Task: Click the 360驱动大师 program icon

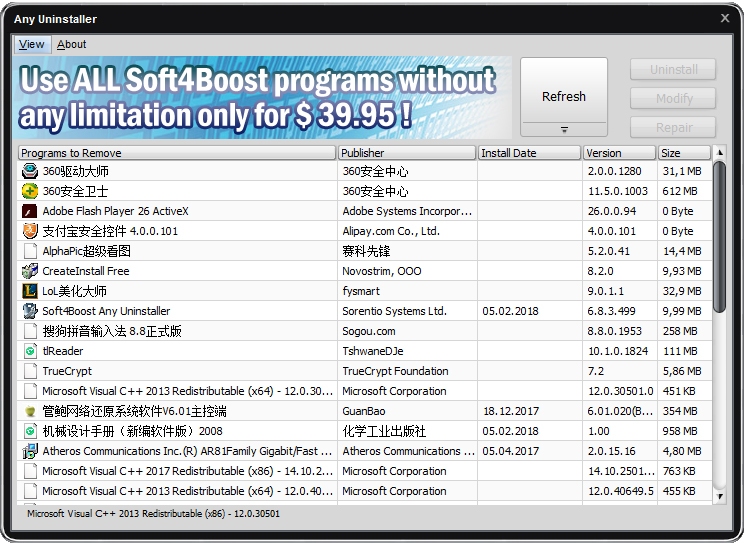Action: [x=30, y=171]
